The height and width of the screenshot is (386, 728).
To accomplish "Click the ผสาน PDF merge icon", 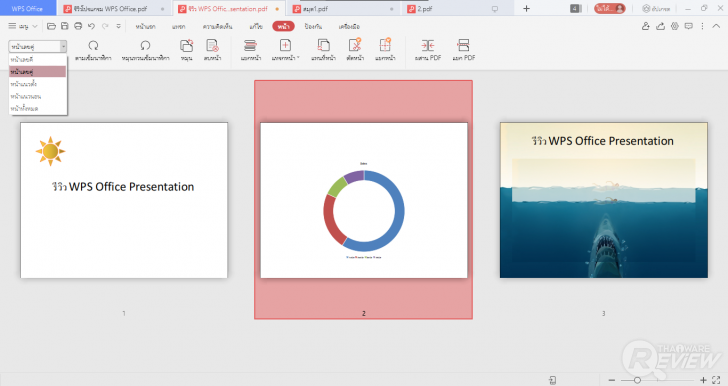I will point(428,45).
